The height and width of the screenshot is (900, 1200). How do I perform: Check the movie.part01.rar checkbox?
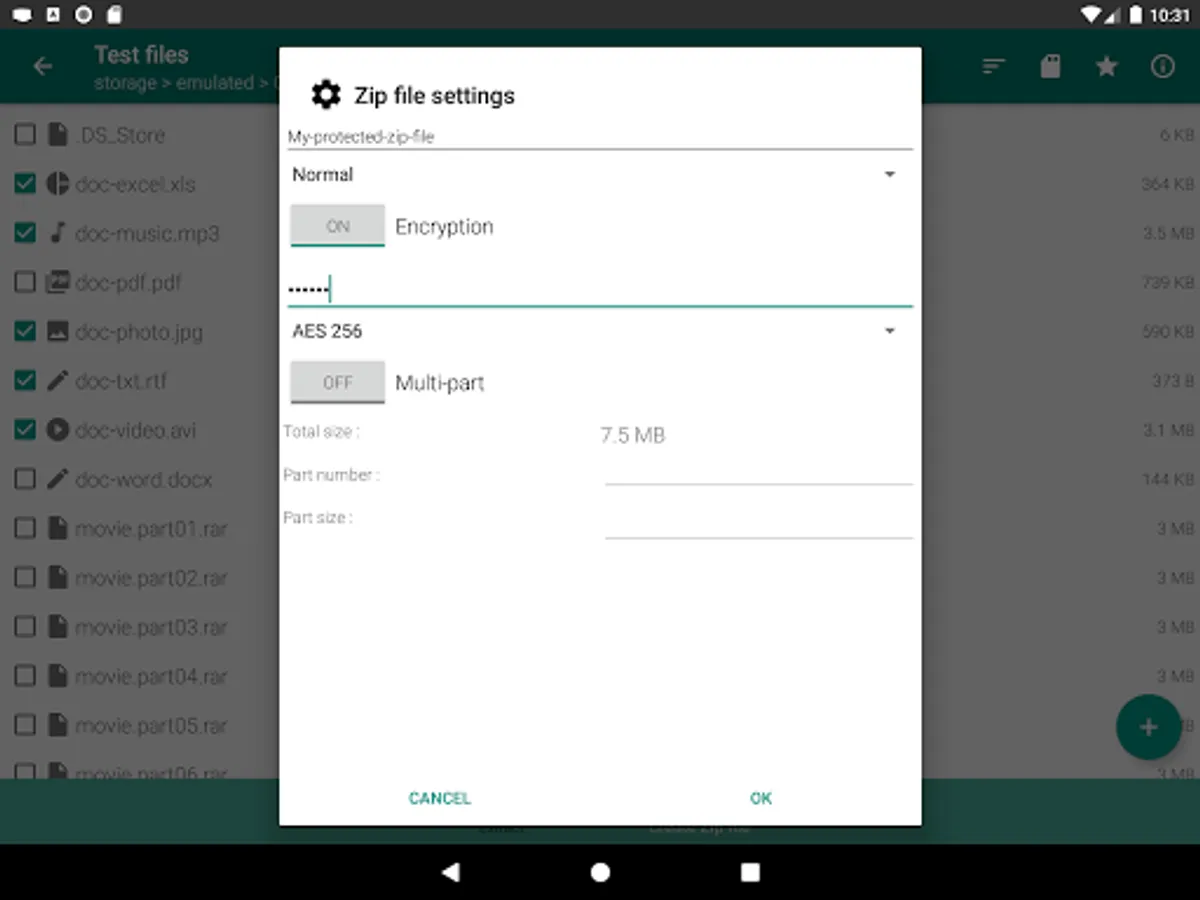click(x=25, y=528)
